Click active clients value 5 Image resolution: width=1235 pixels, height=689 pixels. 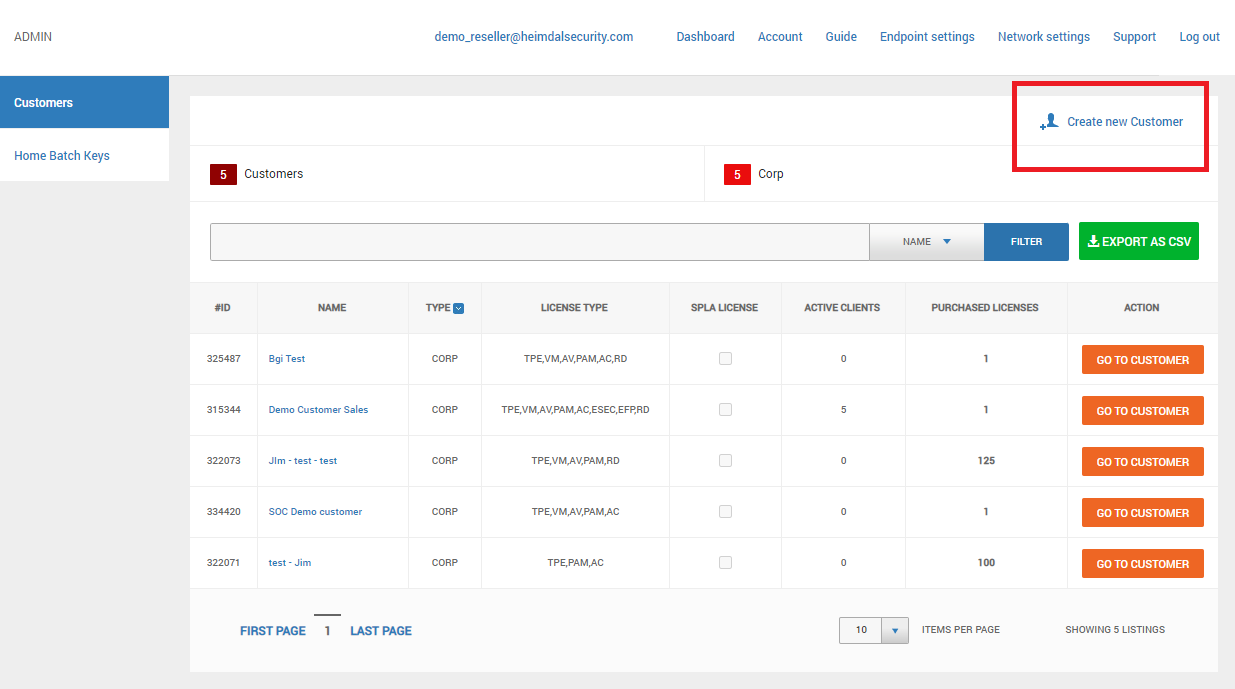[843, 410]
